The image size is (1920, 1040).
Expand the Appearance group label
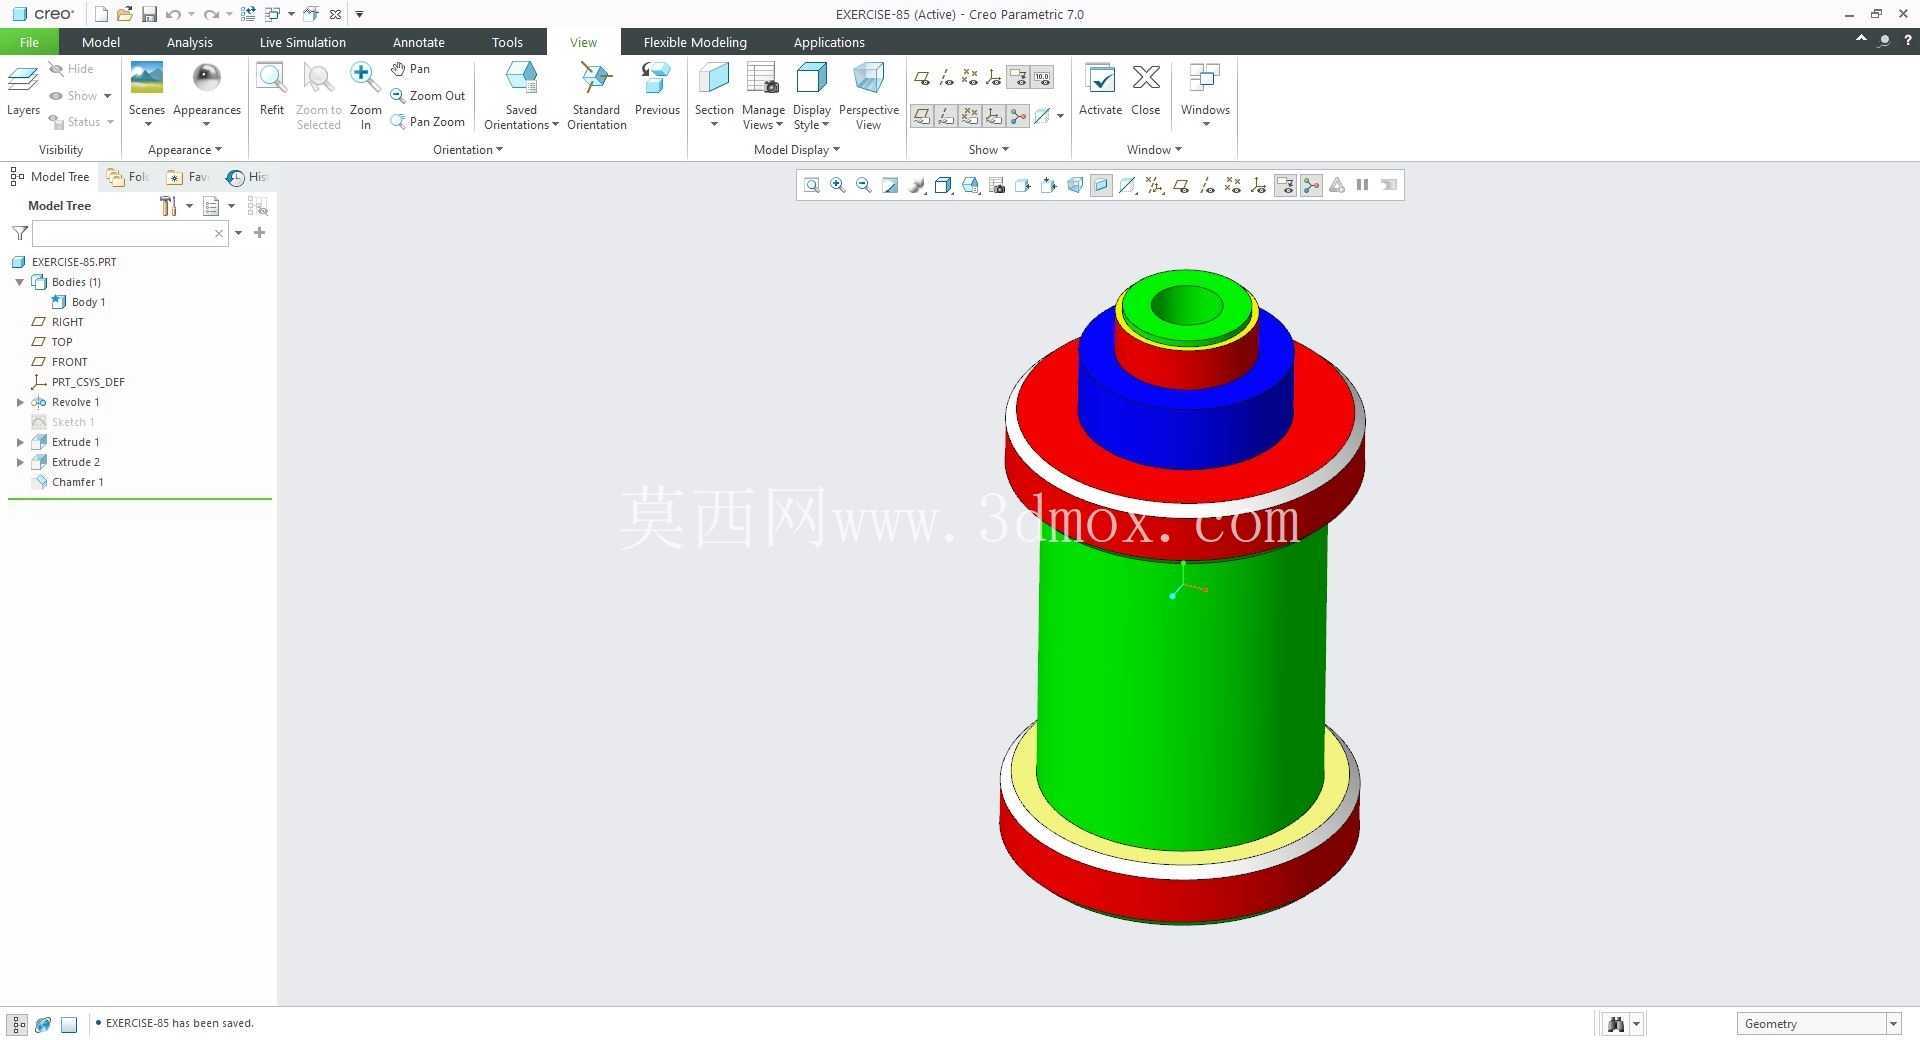184,150
